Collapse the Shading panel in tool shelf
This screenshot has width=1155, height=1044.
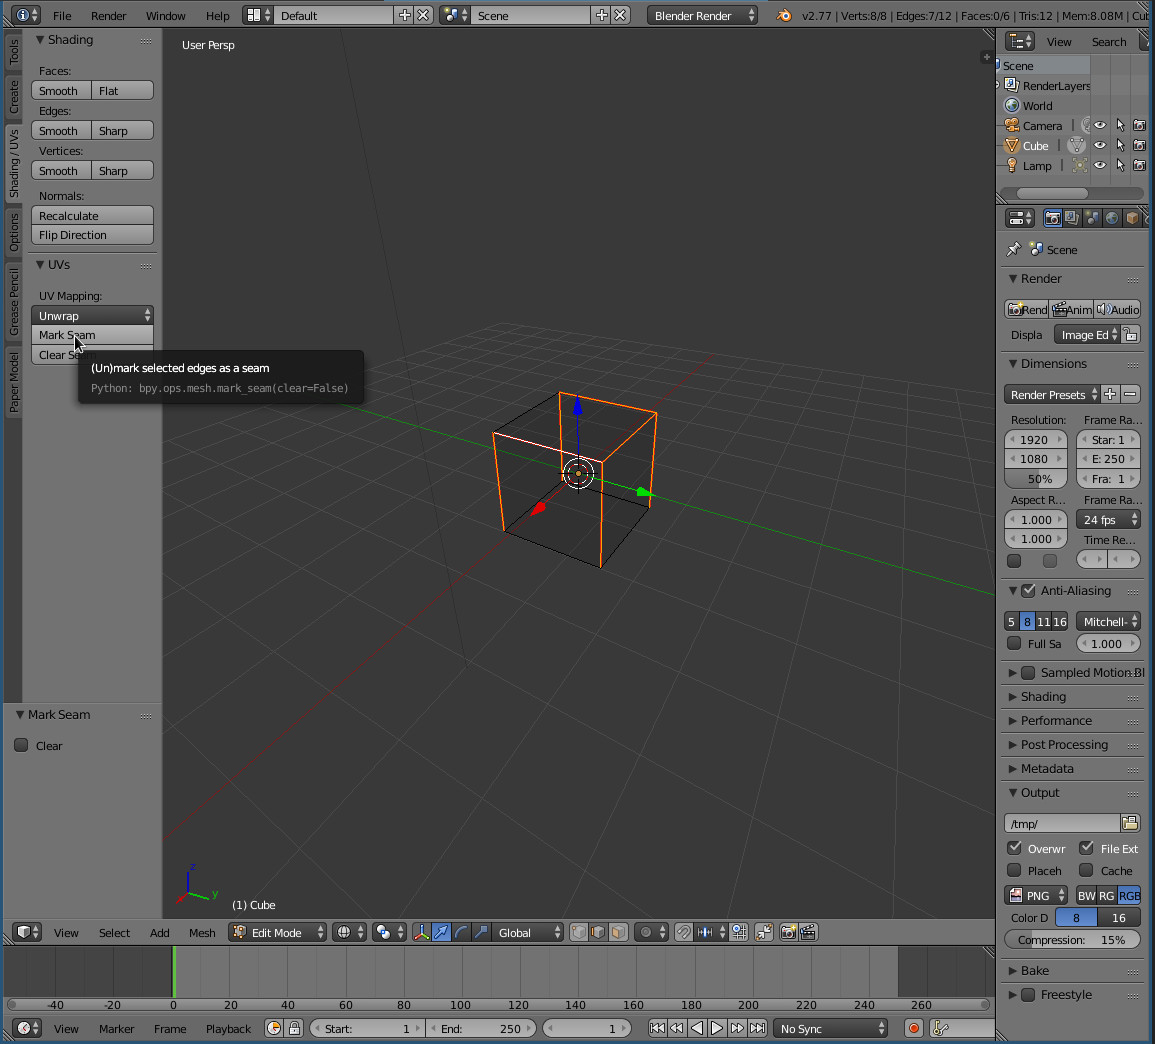click(41, 40)
